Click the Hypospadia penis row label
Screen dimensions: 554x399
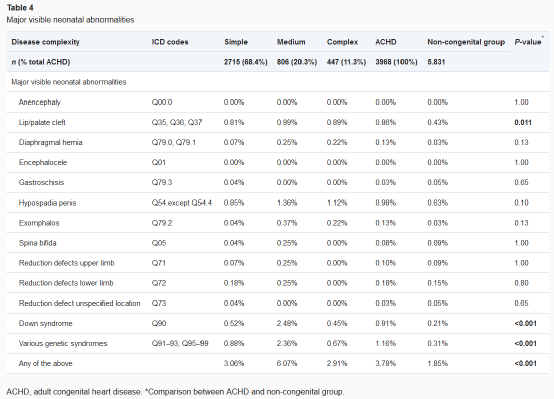47,203
